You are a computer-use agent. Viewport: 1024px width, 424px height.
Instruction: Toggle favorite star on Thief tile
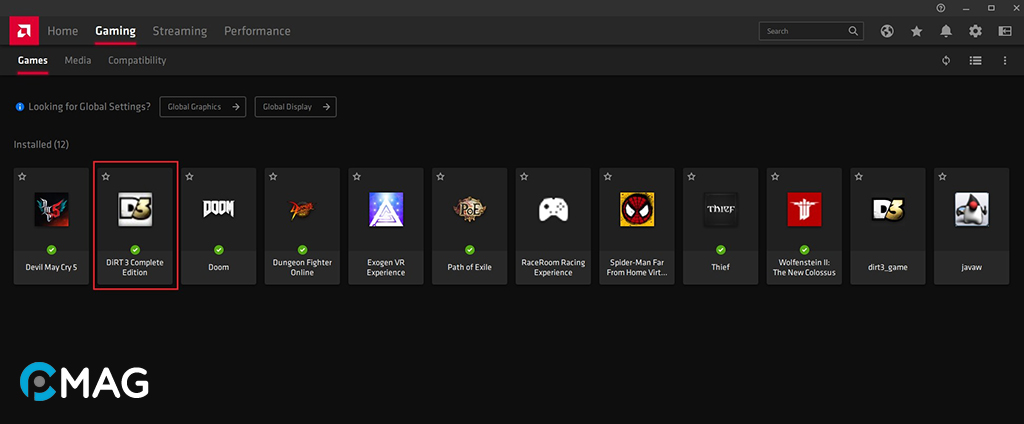(692, 177)
